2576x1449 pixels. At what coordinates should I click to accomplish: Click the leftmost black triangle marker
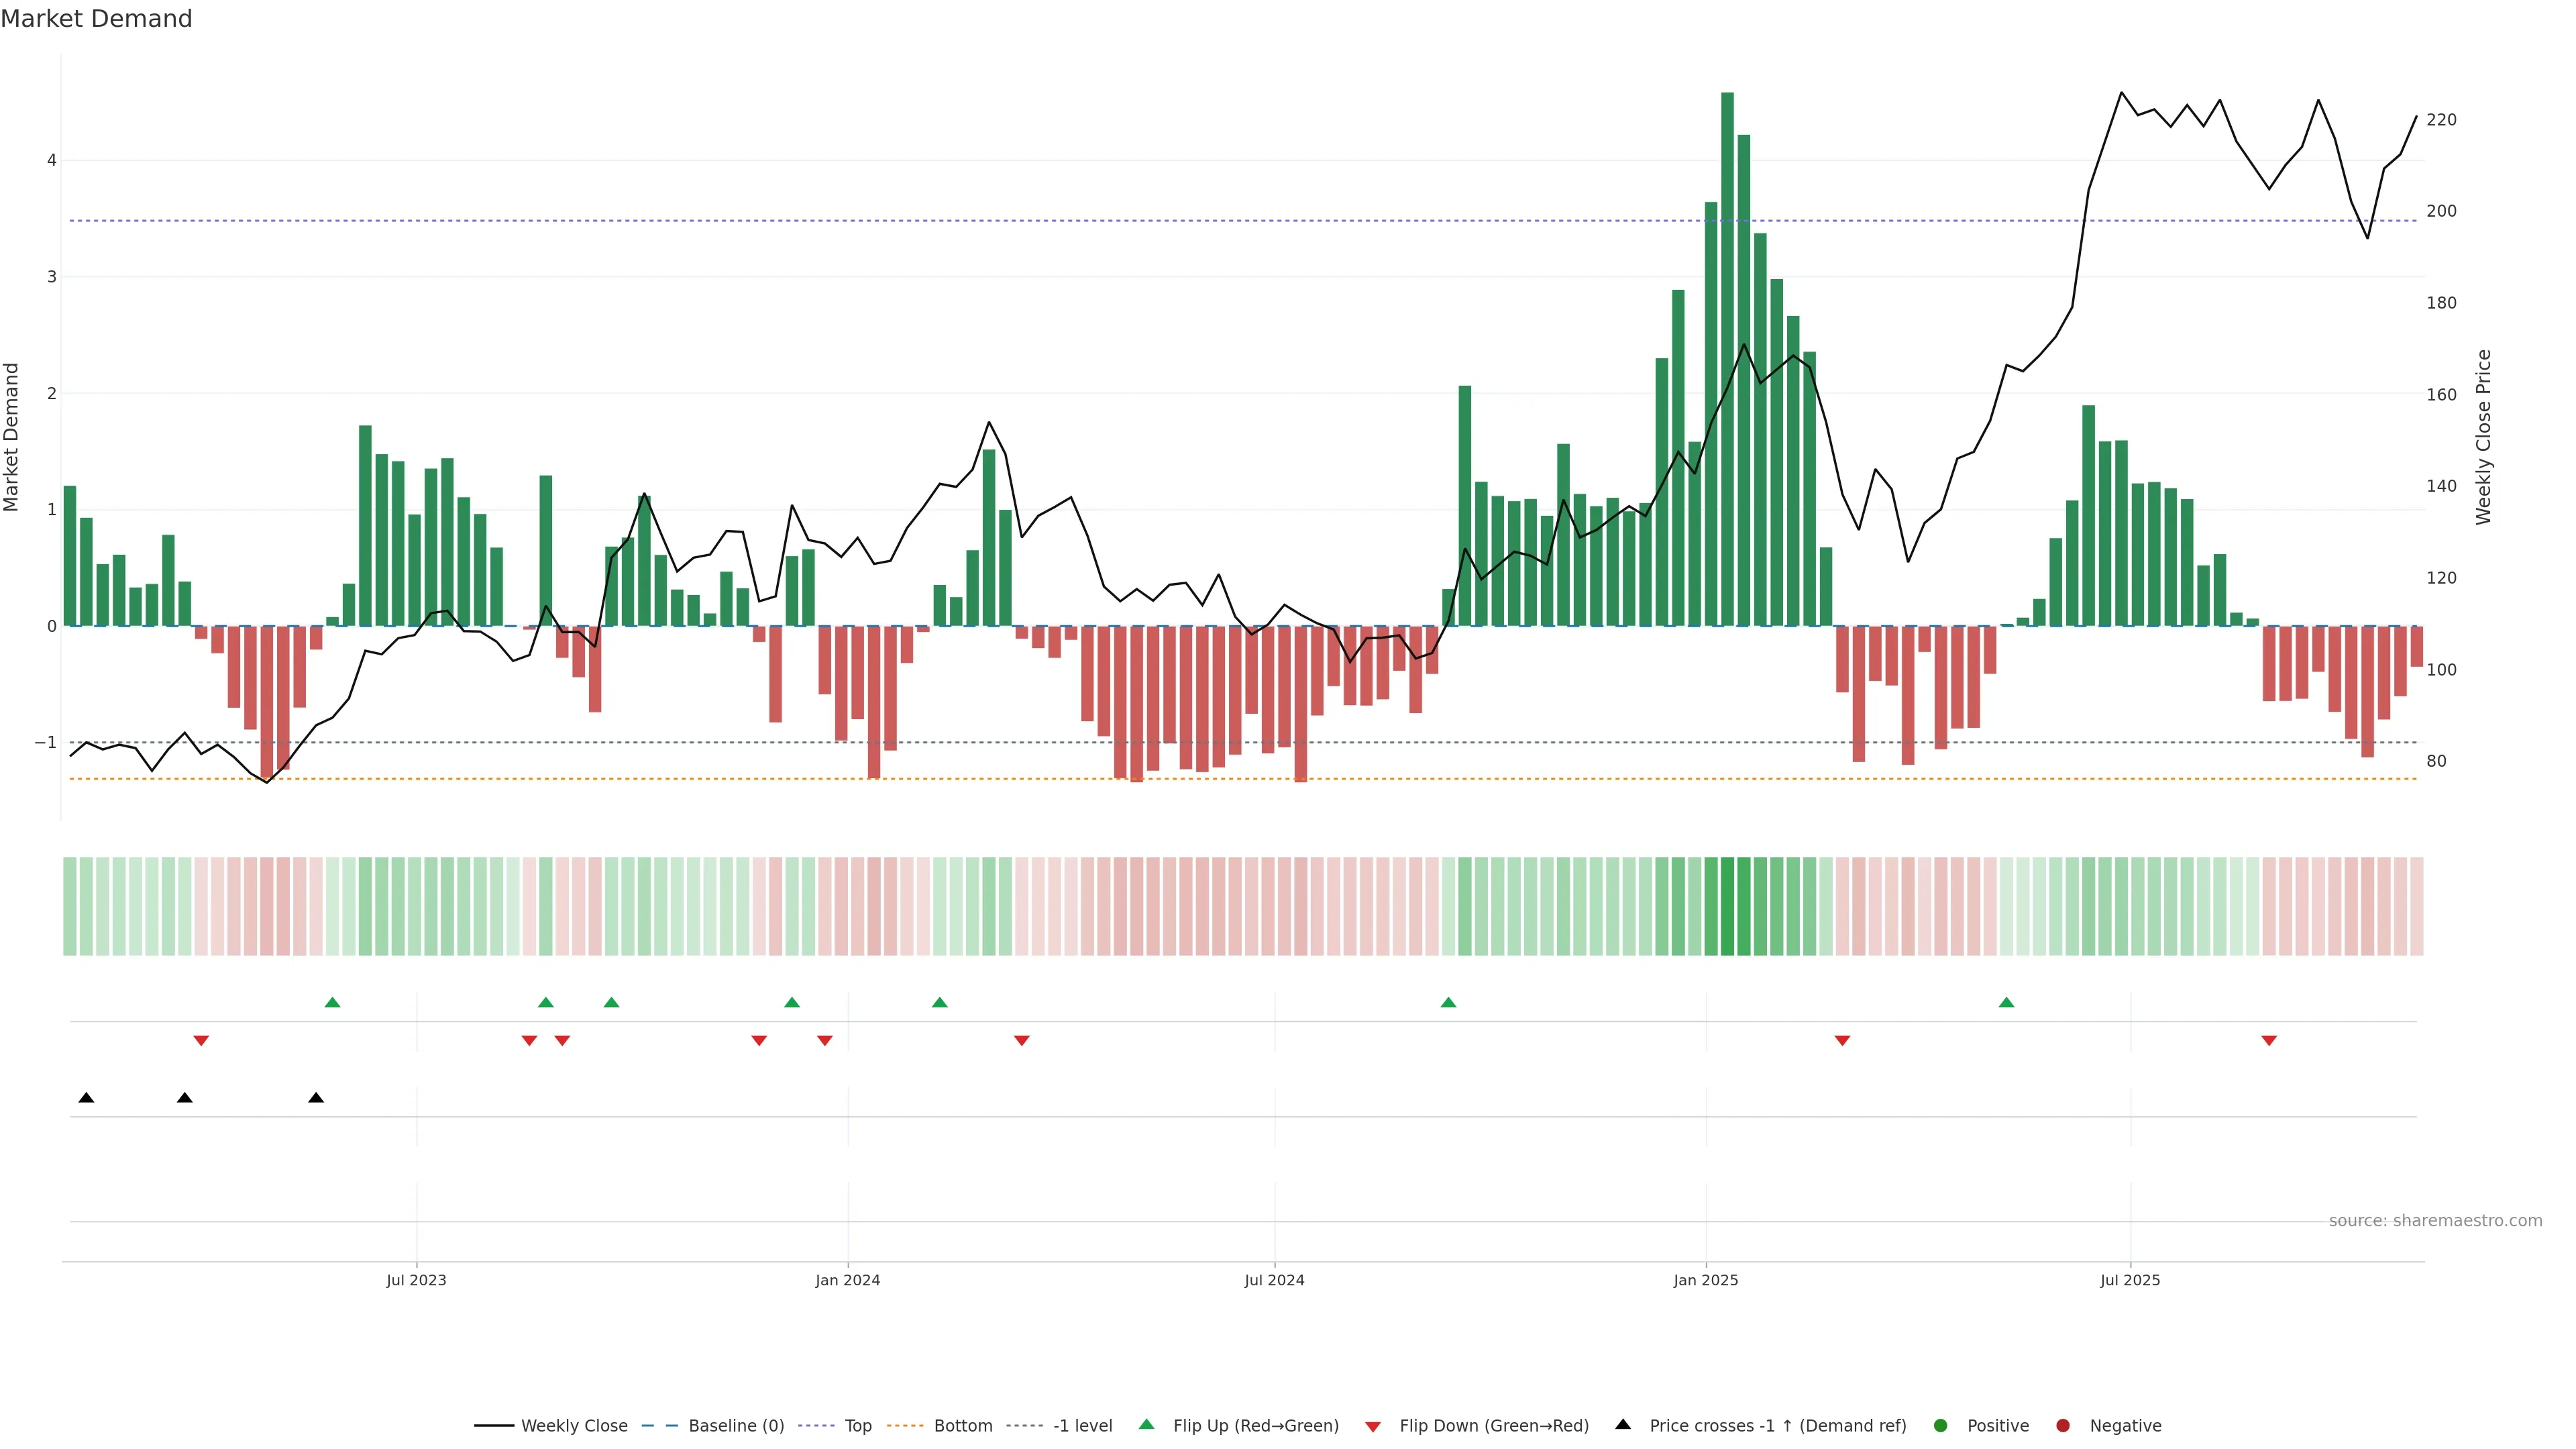(86, 1098)
